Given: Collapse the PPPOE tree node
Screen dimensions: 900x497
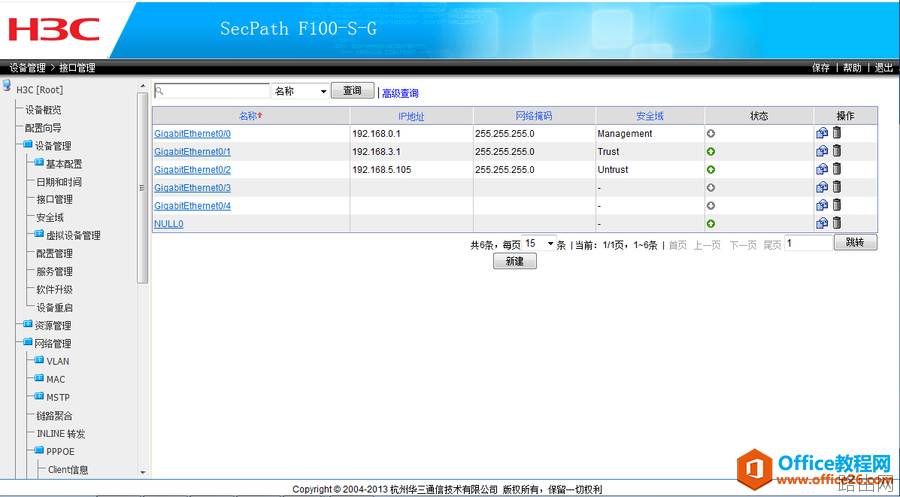Looking at the screenshot, I should pos(39,451).
